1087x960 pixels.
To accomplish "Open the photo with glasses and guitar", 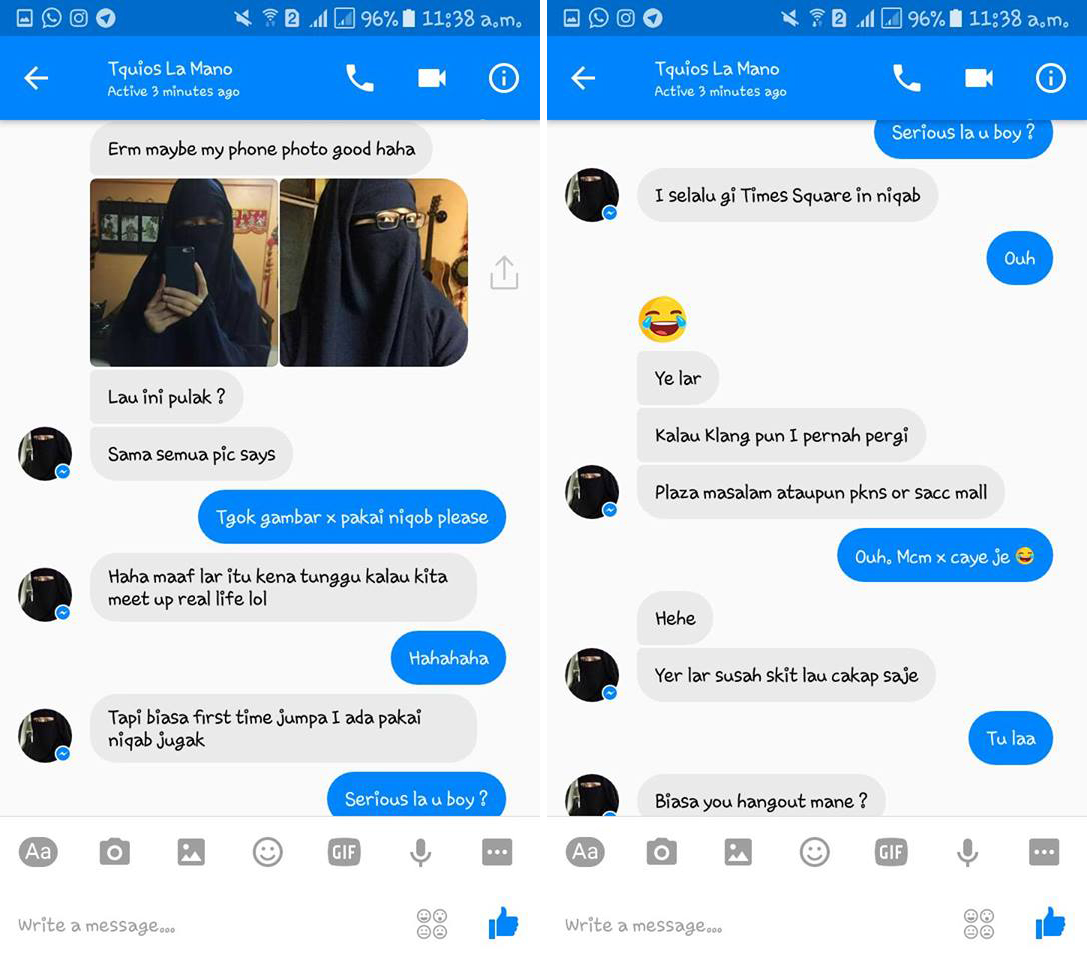I will (x=374, y=272).
